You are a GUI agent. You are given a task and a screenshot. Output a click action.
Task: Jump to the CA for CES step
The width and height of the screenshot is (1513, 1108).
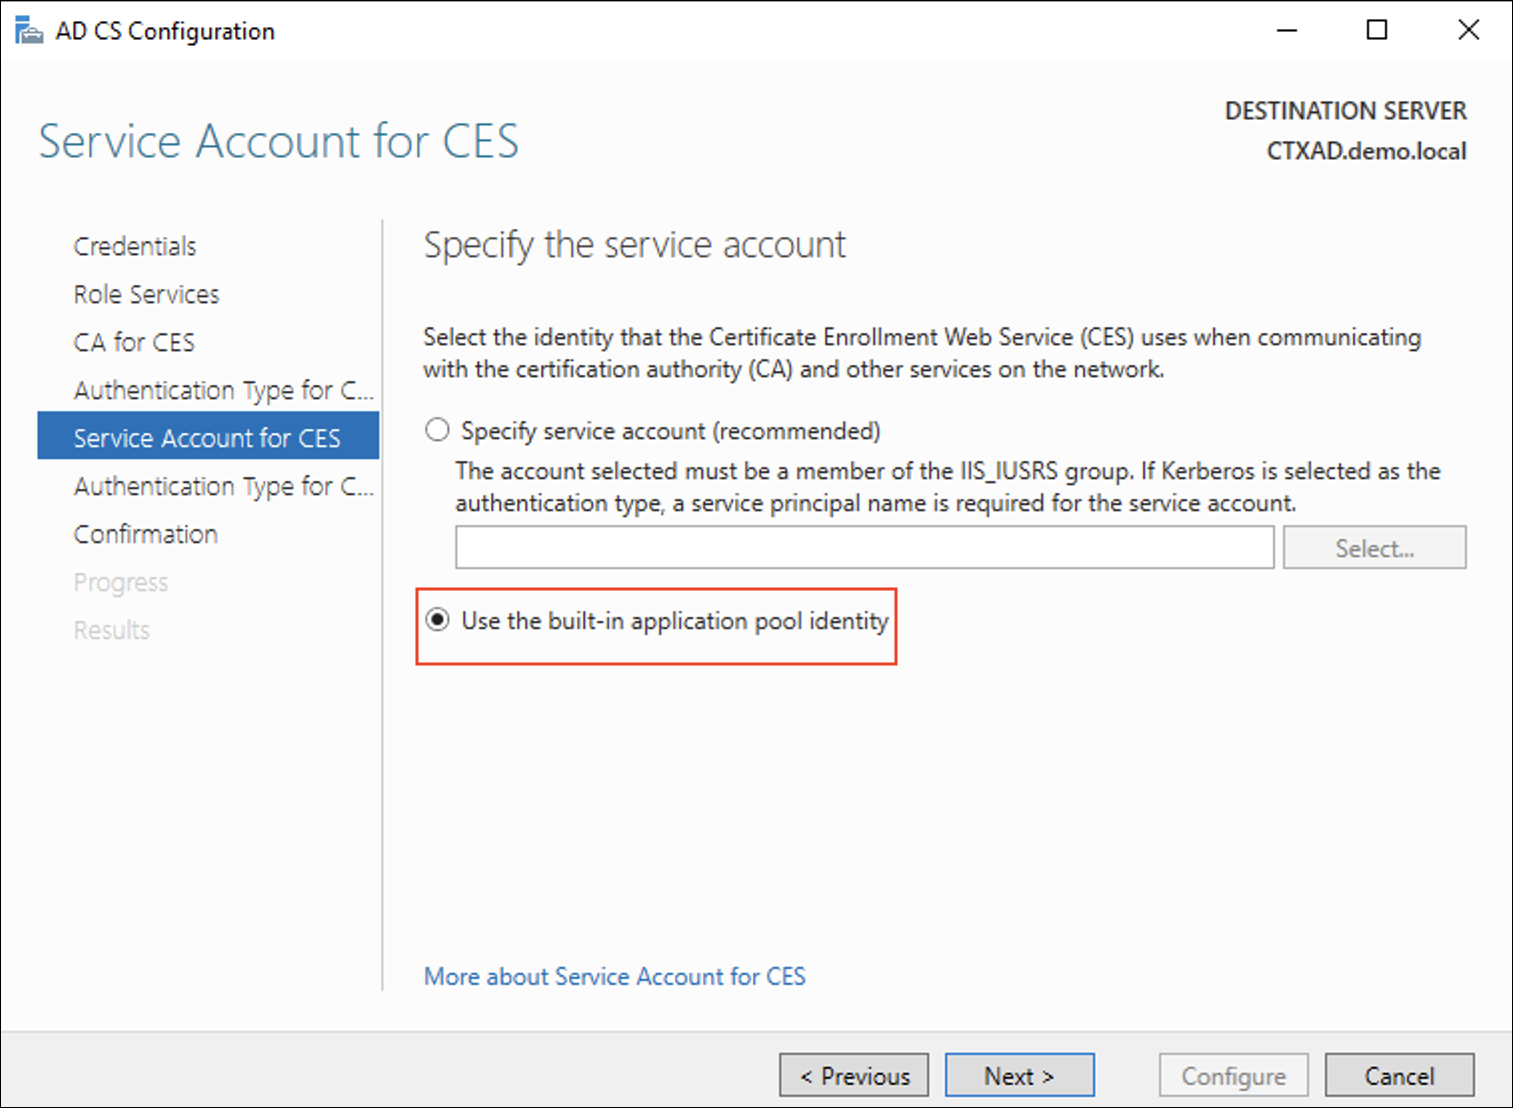134,342
